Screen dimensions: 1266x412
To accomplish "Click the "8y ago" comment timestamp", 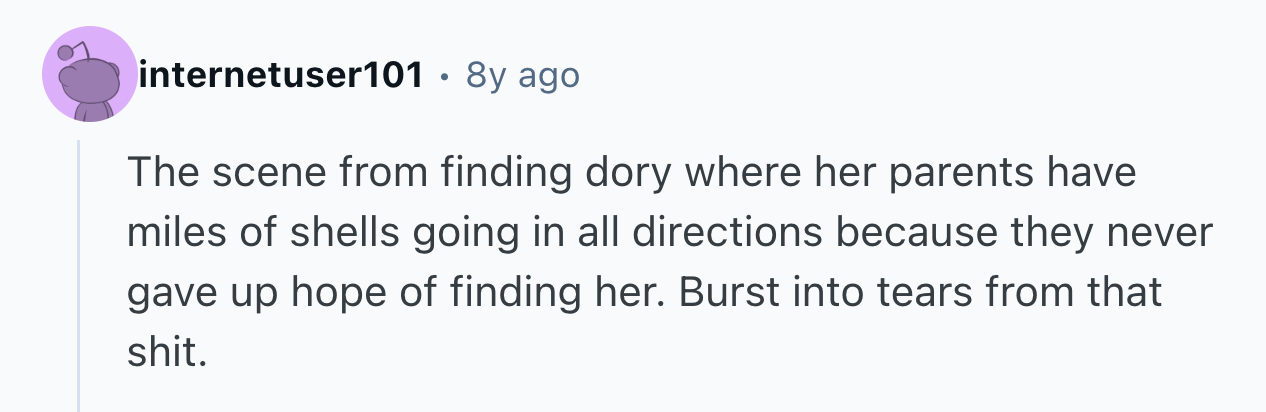I will point(523,75).
